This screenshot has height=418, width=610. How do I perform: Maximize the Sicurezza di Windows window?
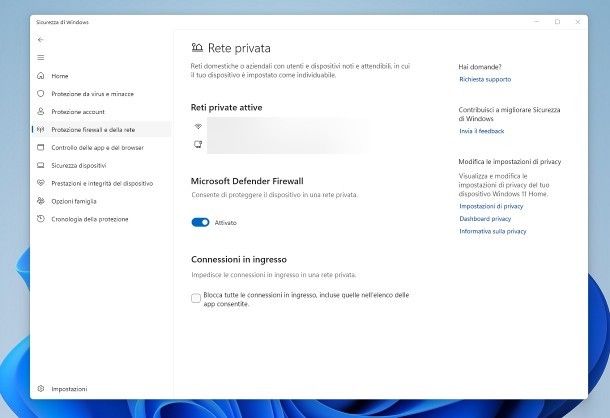[557, 22]
